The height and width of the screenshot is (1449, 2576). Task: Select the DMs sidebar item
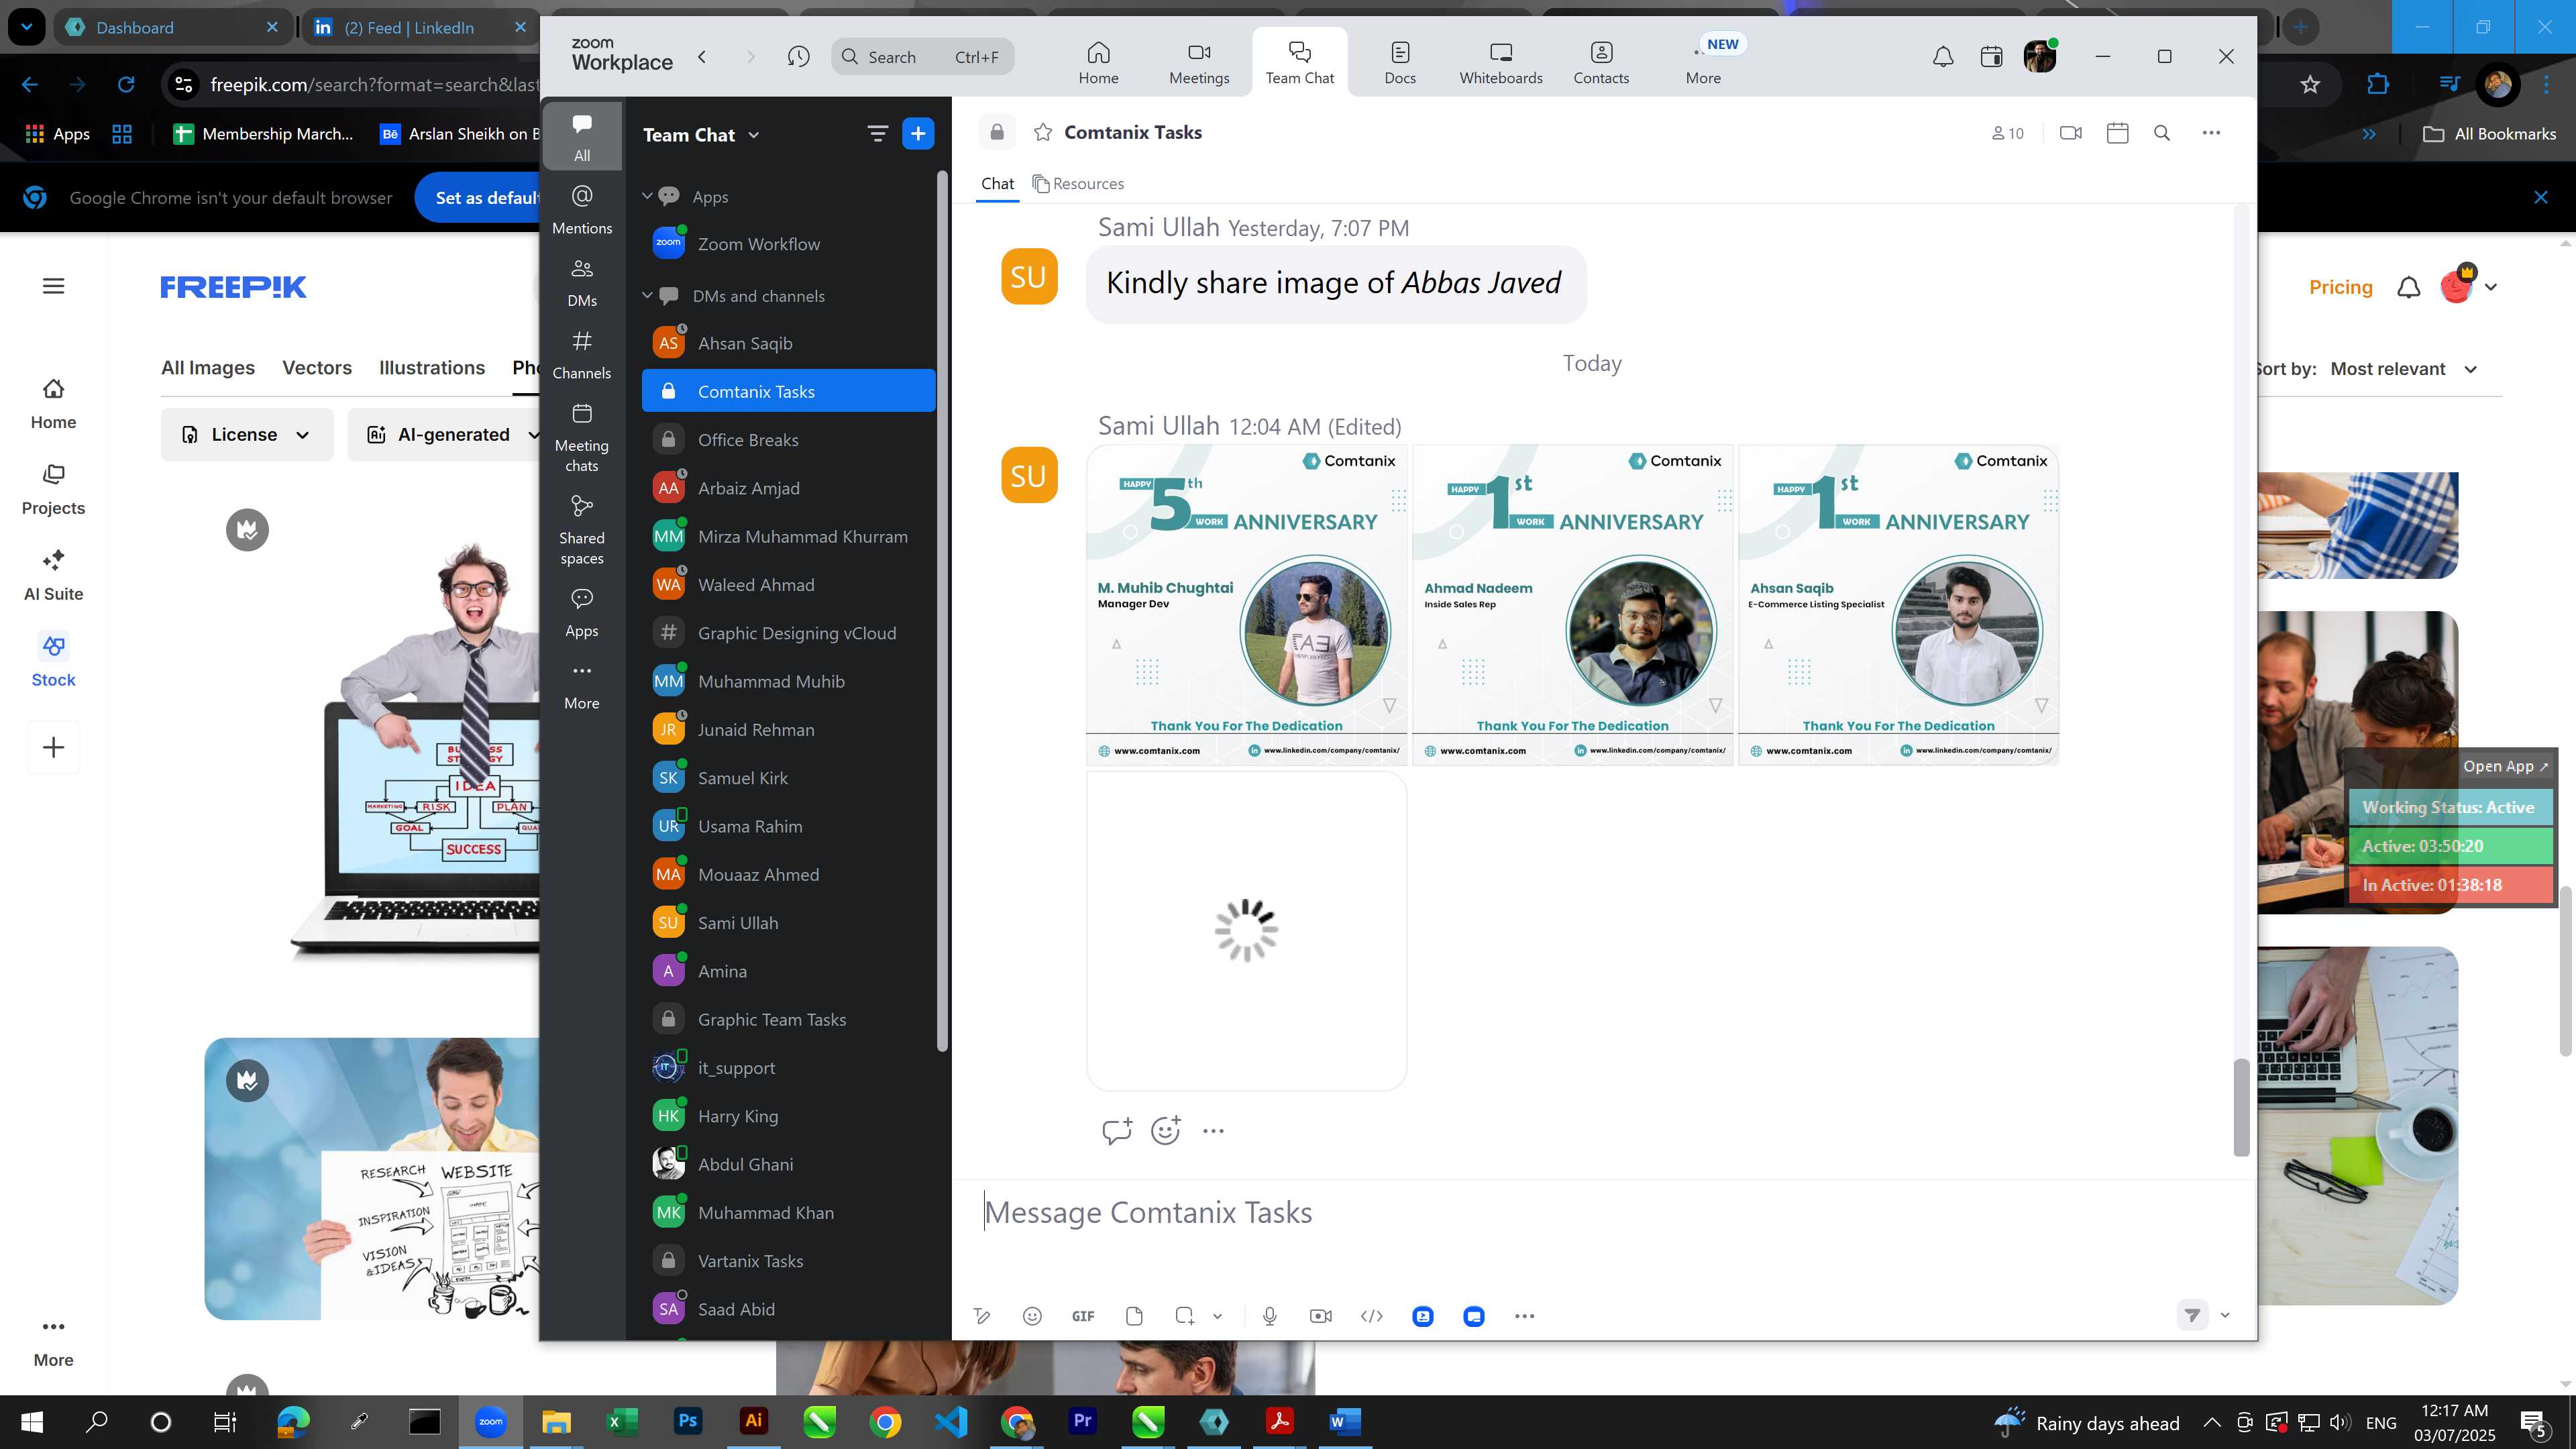582,282
